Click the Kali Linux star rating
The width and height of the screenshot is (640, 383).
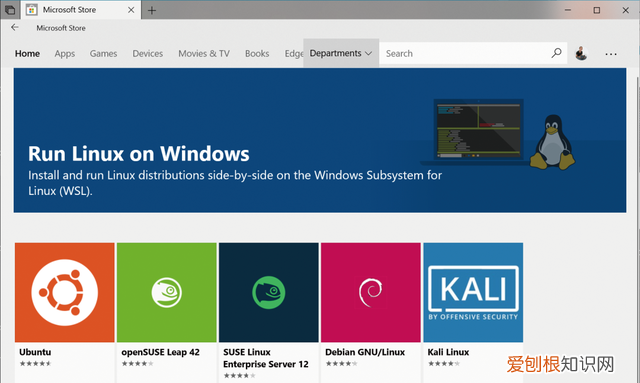pyautogui.click(x=444, y=363)
